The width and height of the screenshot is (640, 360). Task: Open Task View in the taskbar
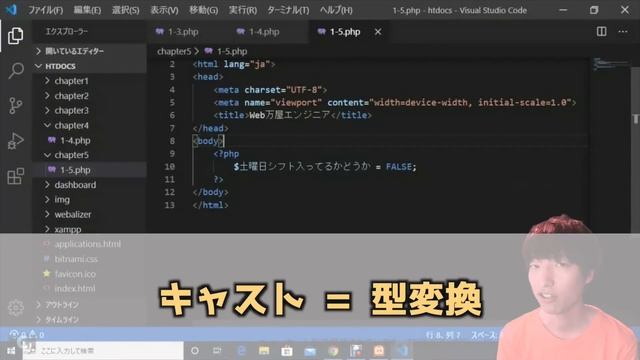click(x=217, y=351)
